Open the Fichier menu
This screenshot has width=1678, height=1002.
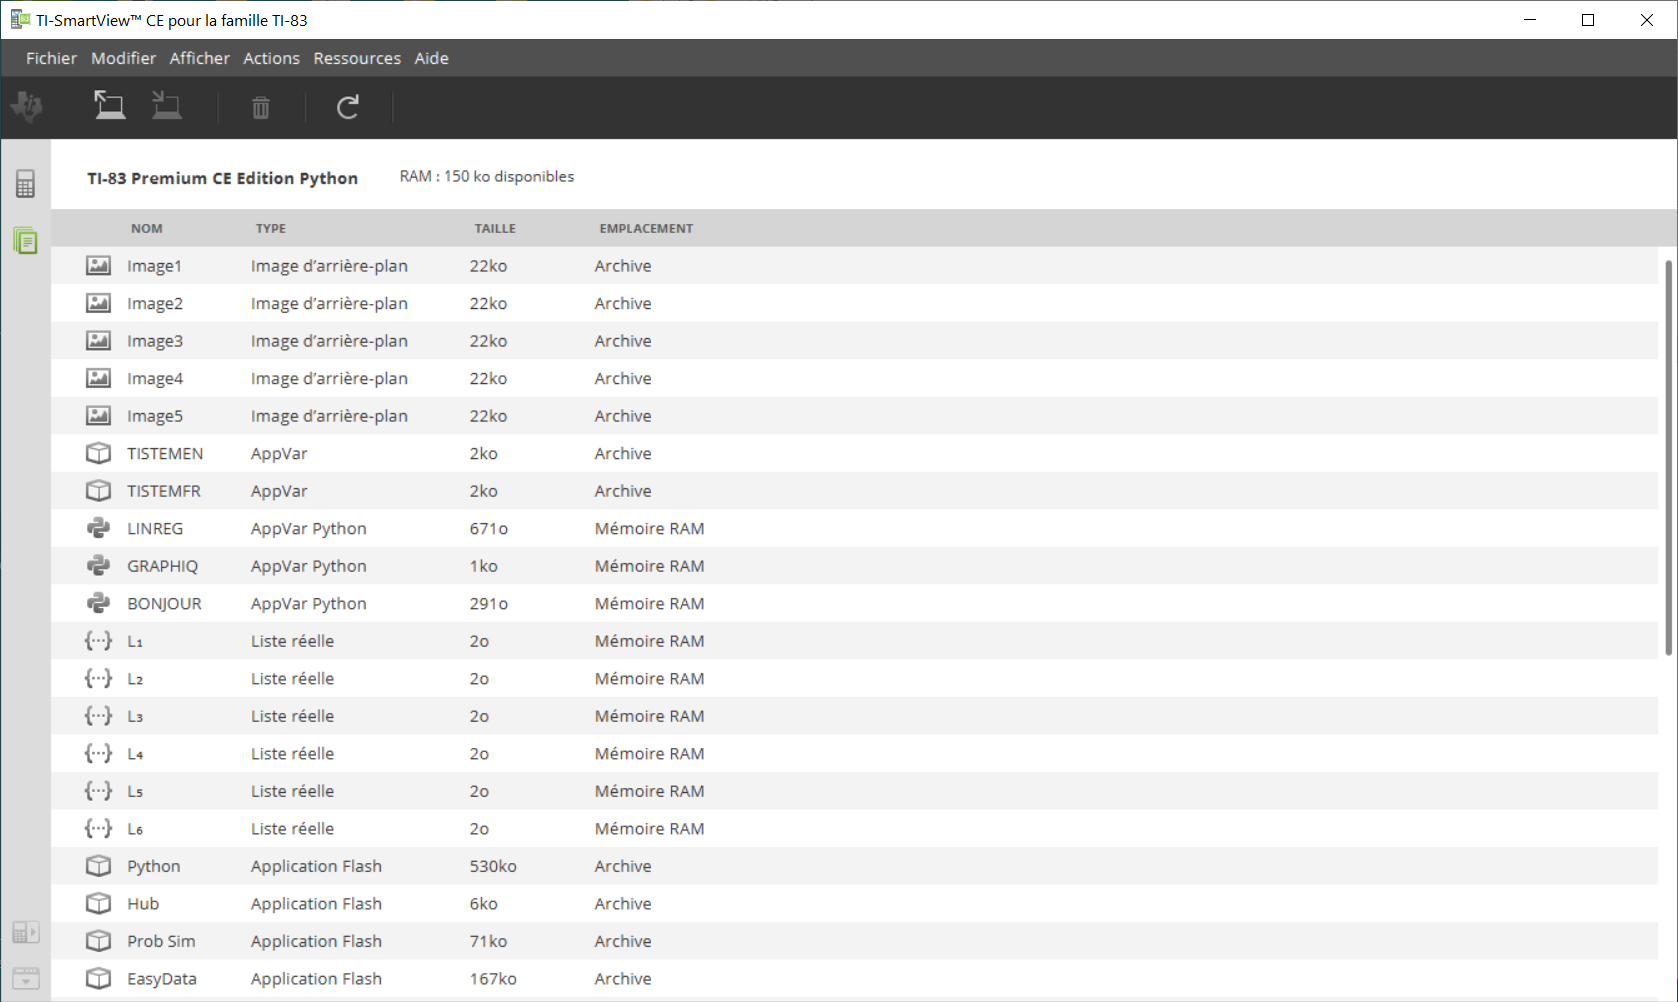[51, 58]
